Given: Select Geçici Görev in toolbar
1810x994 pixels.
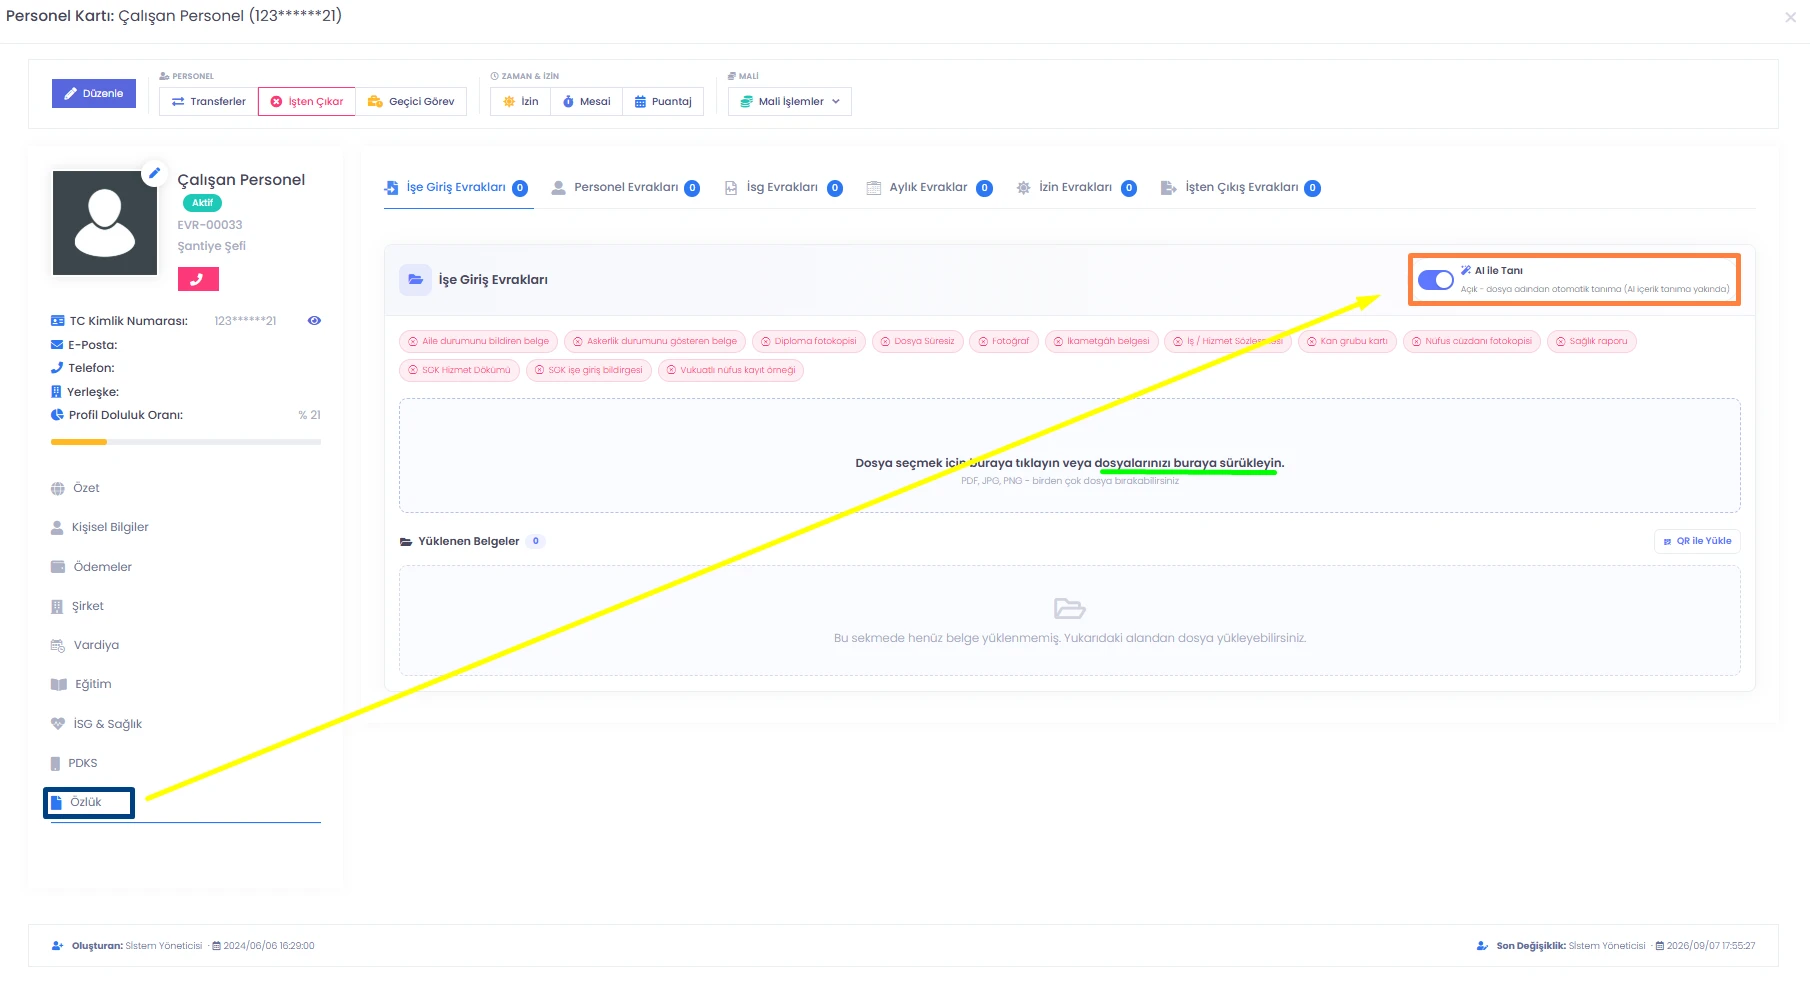Looking at the screenshot, I should pos(411,101).
